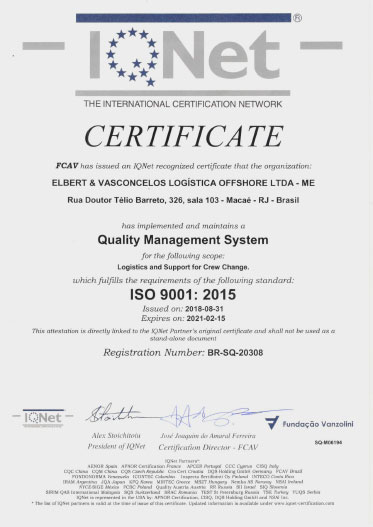This screenshot has width=373, height=527.
Task: Select the company name Elbert & Vasconcelos
Action: tap(183, 183)
